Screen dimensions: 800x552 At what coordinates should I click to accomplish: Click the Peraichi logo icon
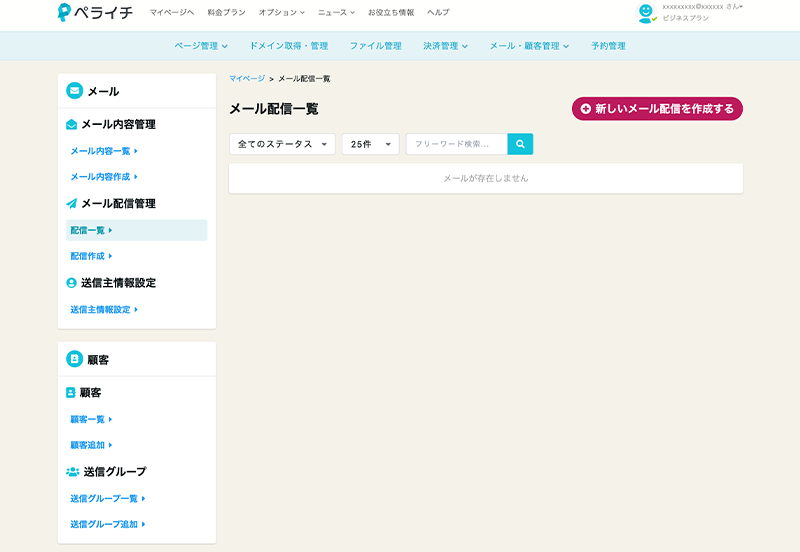pyautogui.click(x=65, y=13)
